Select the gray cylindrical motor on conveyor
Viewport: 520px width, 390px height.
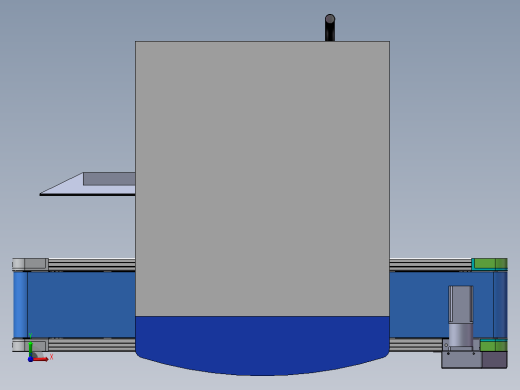(461, 317)
